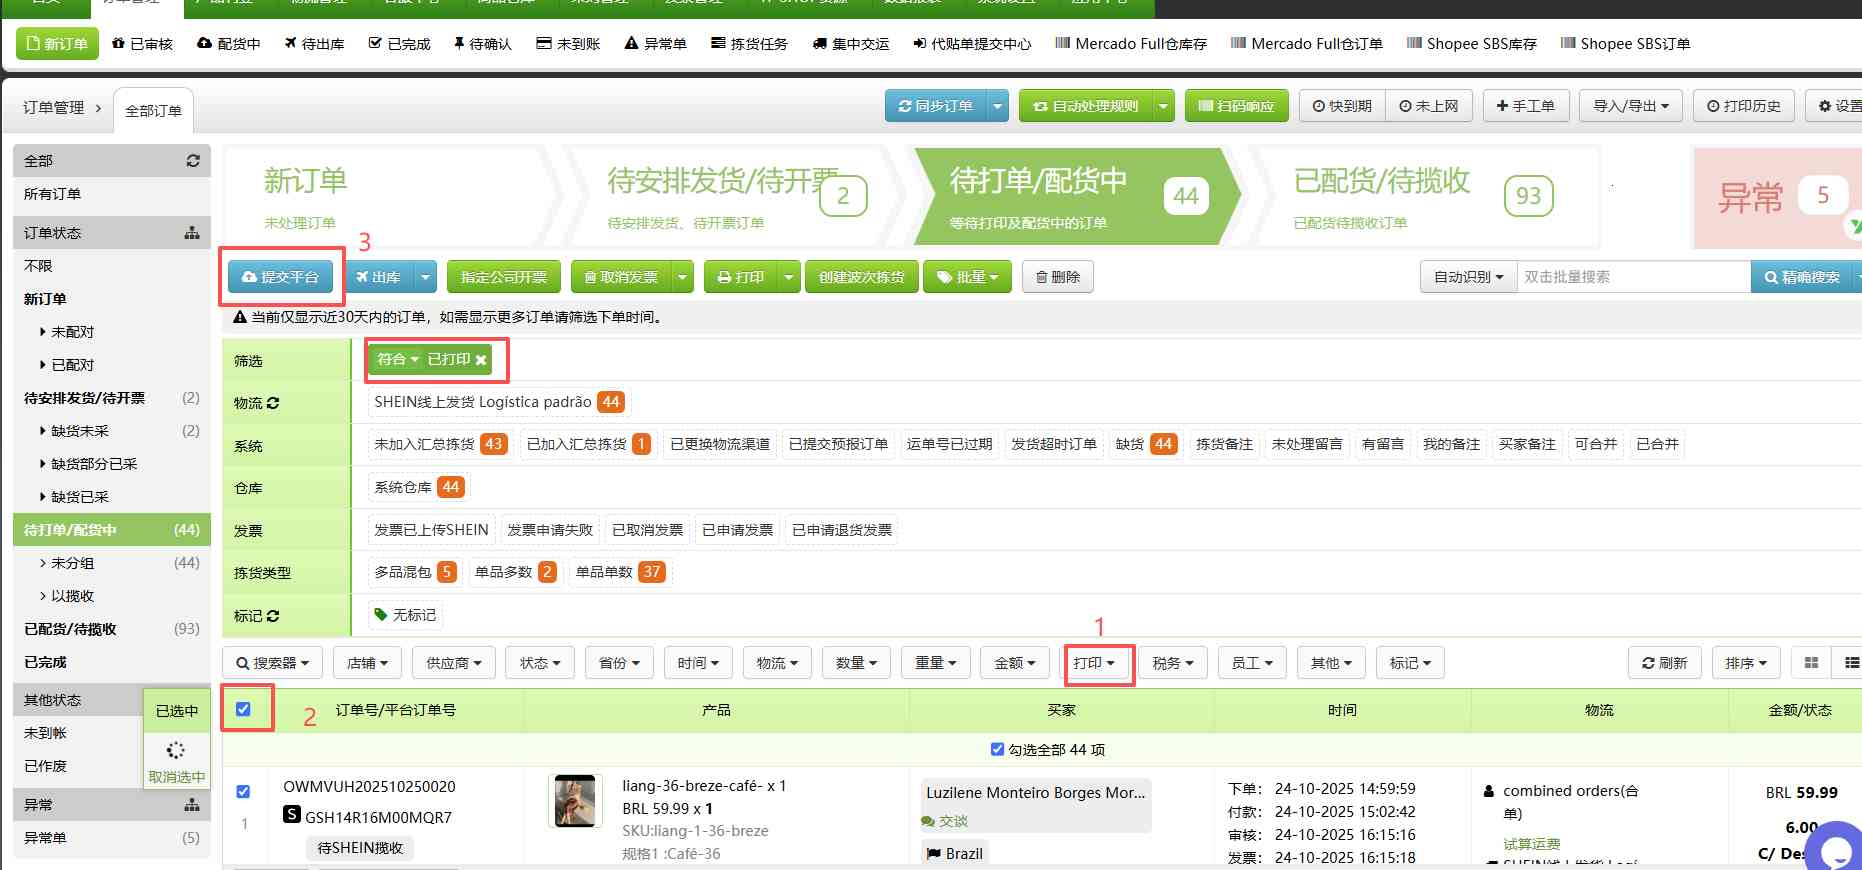Click the 自动处理规则 button
1862x870 pixels.
[x=1085, y=106]
